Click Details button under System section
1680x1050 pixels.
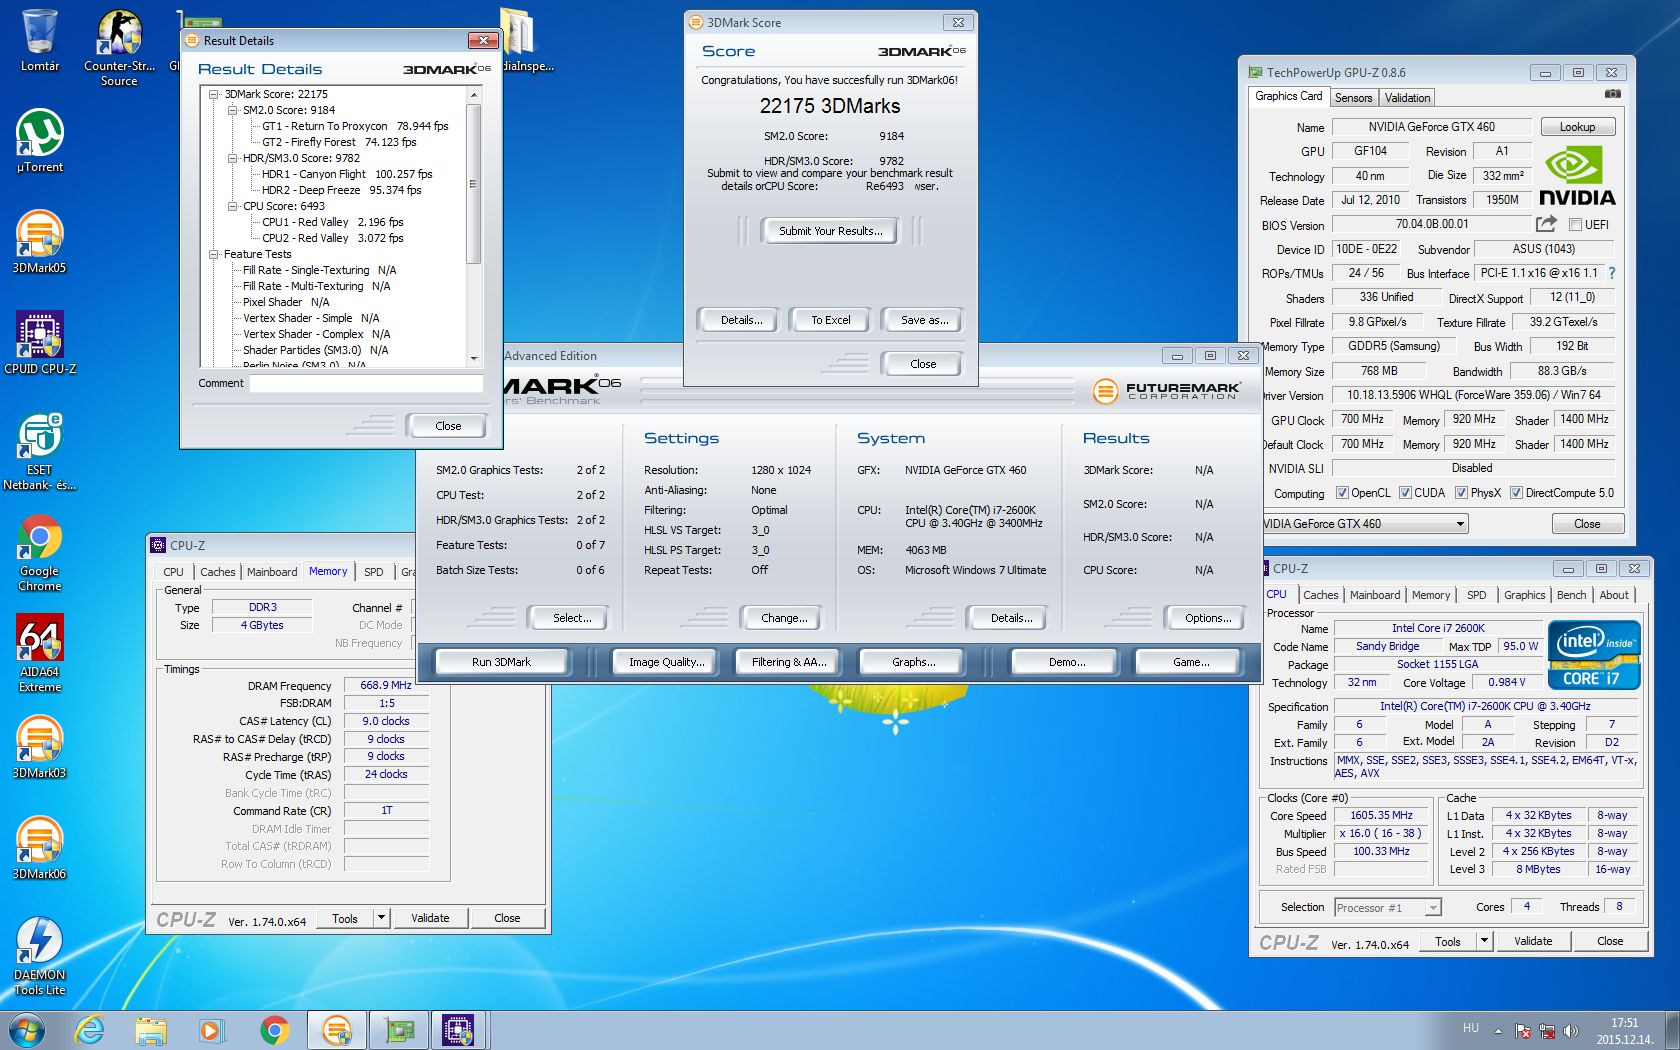pos(1011,618)
